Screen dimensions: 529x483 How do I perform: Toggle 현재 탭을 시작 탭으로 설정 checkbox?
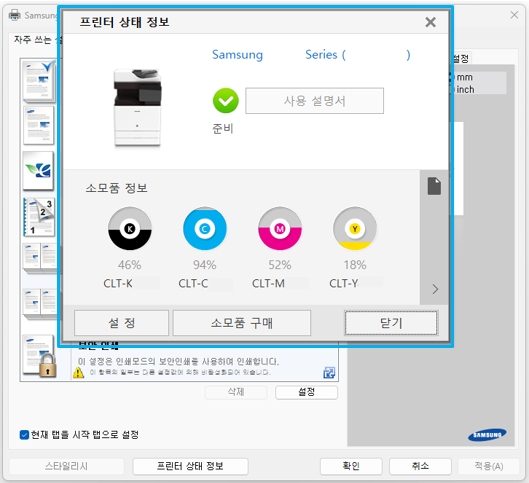coord(24,435)
